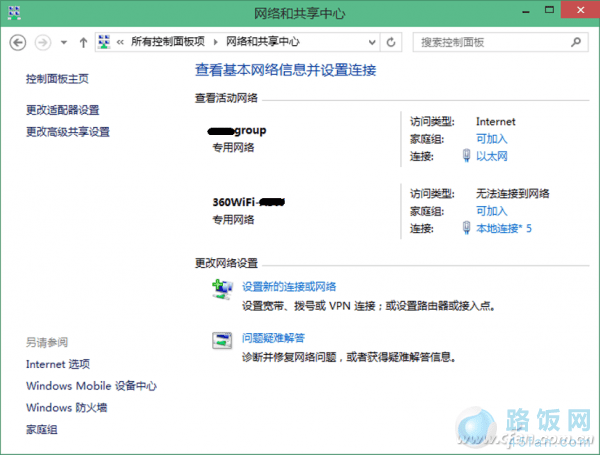This screenshot has width=600, height=455.
Task: Click the 以太网 adapter icon
Action: pyautogui.click(x=466, y=155)
